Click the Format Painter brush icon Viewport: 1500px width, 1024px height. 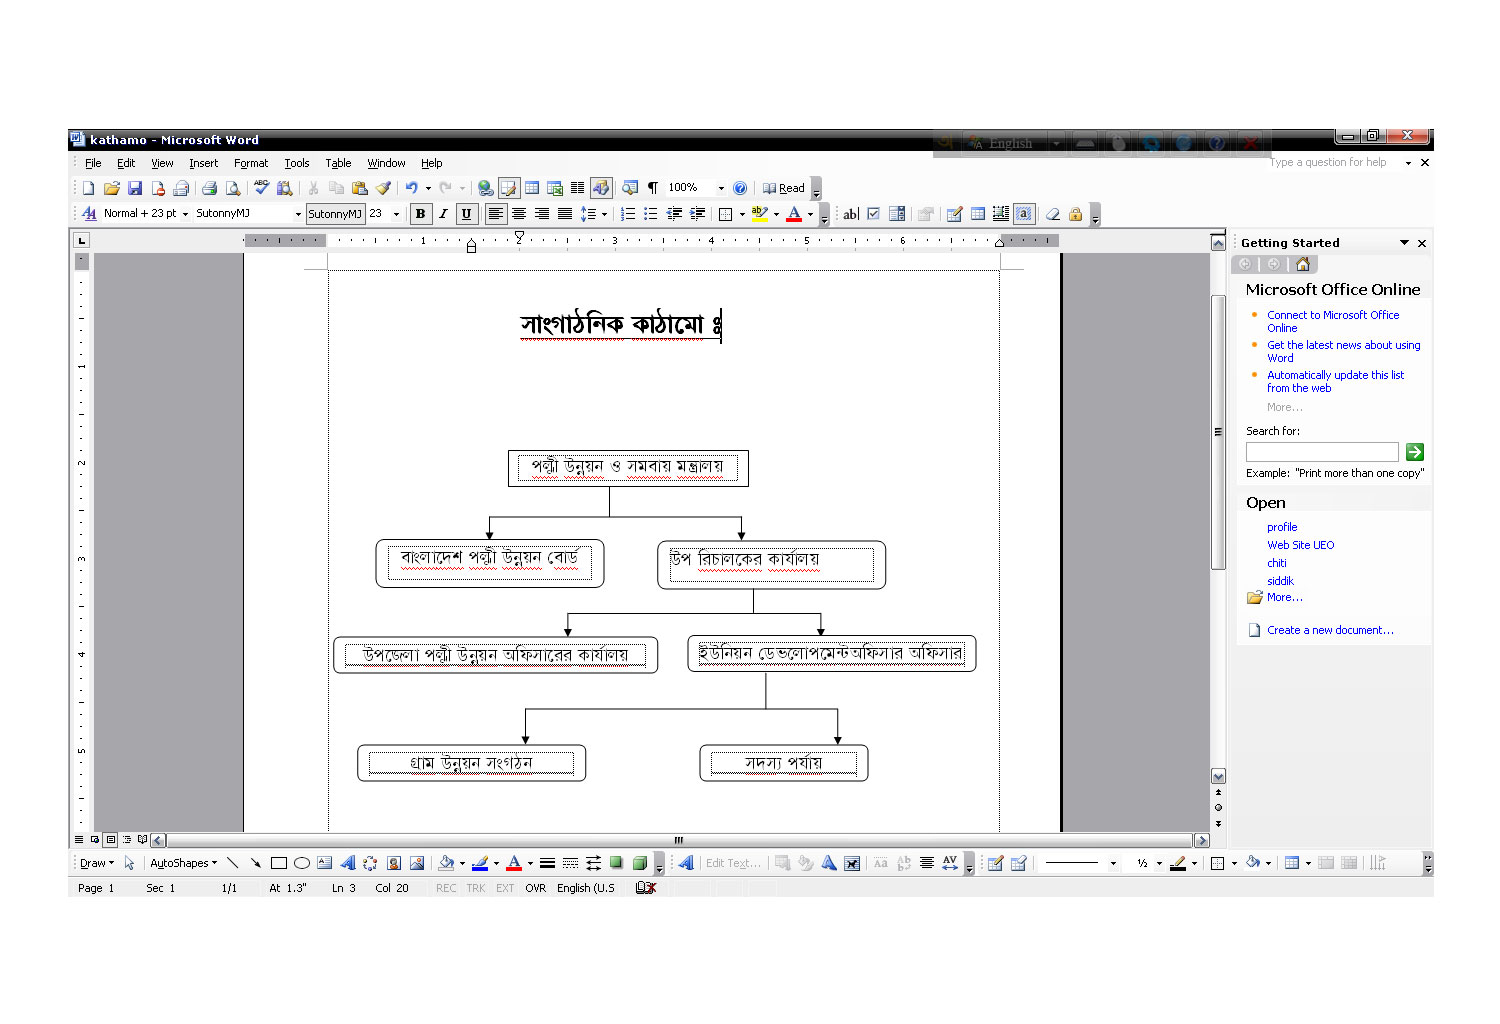point(383,188)
